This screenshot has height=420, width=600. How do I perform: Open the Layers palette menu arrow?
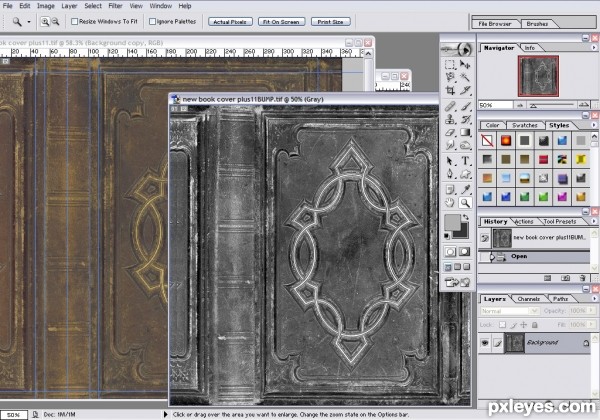point(594,298)
